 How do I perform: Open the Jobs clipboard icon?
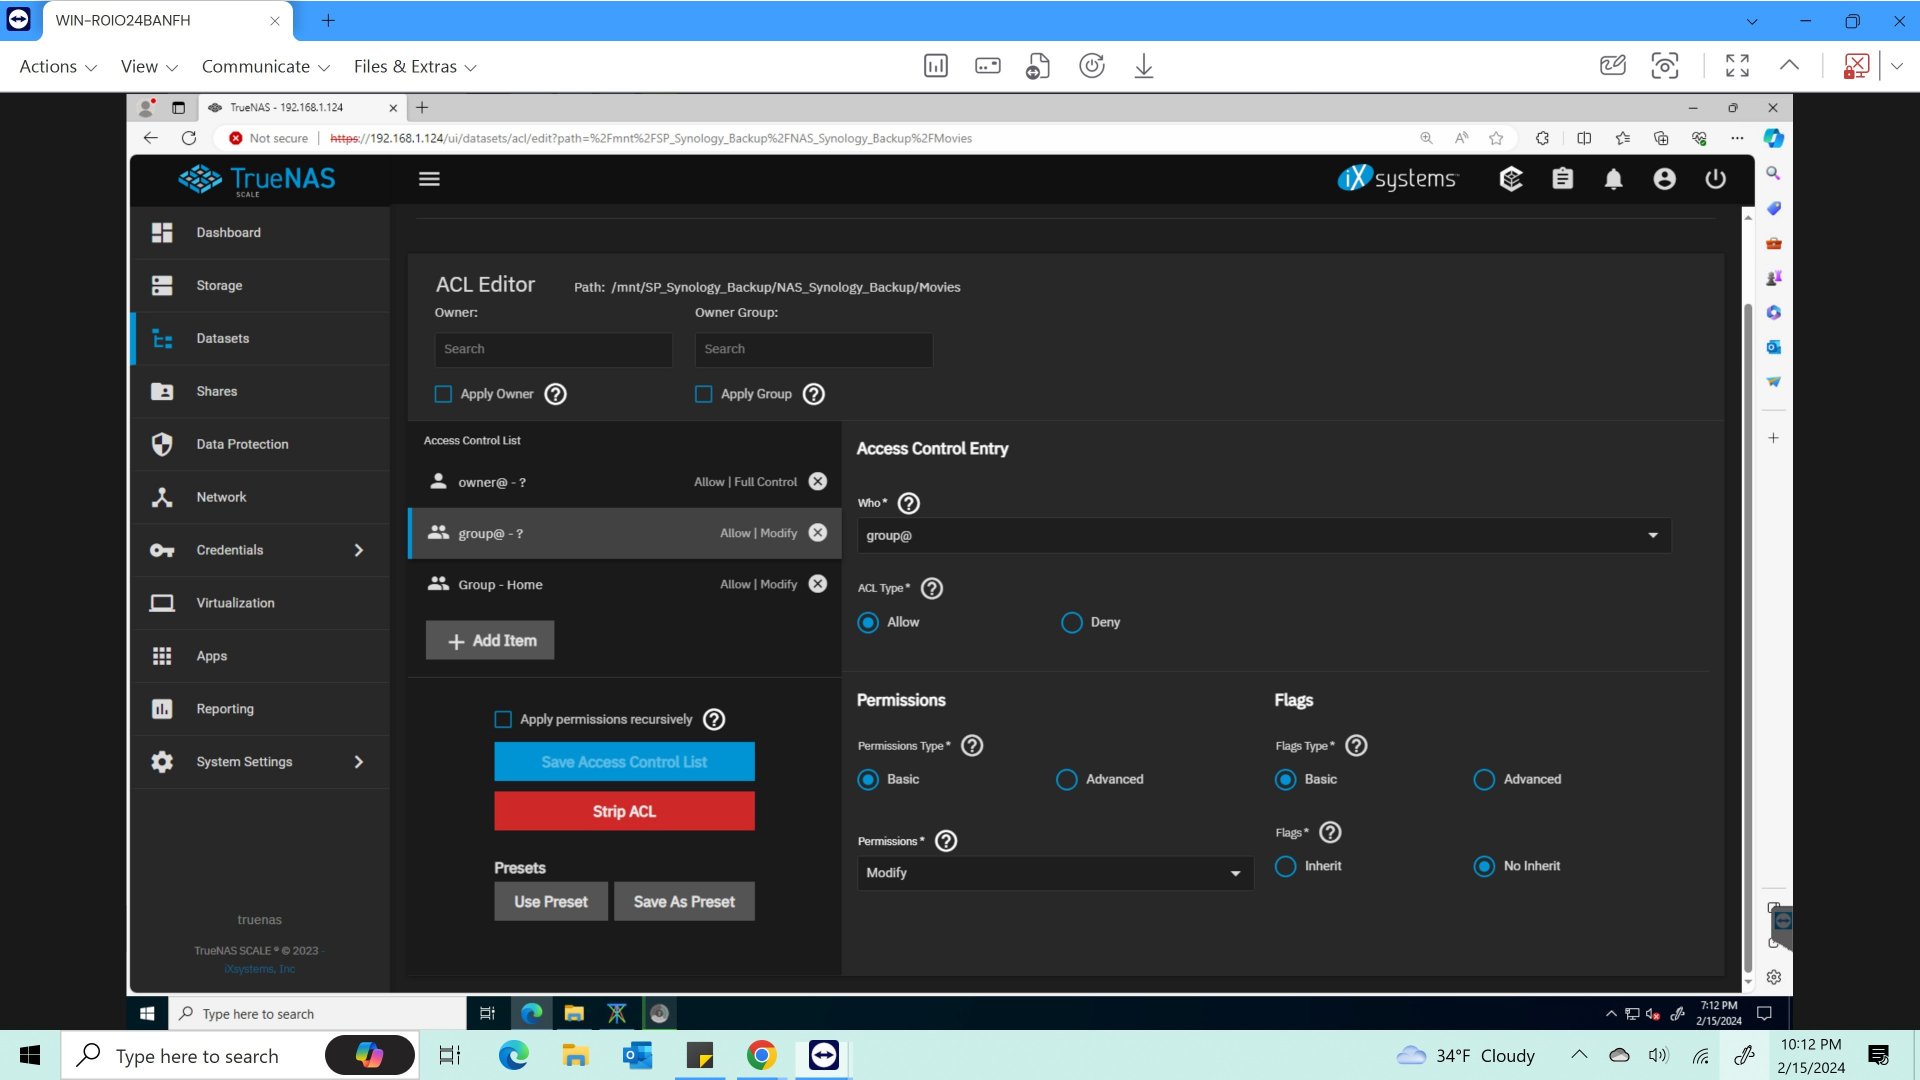tap(1562, 179)
